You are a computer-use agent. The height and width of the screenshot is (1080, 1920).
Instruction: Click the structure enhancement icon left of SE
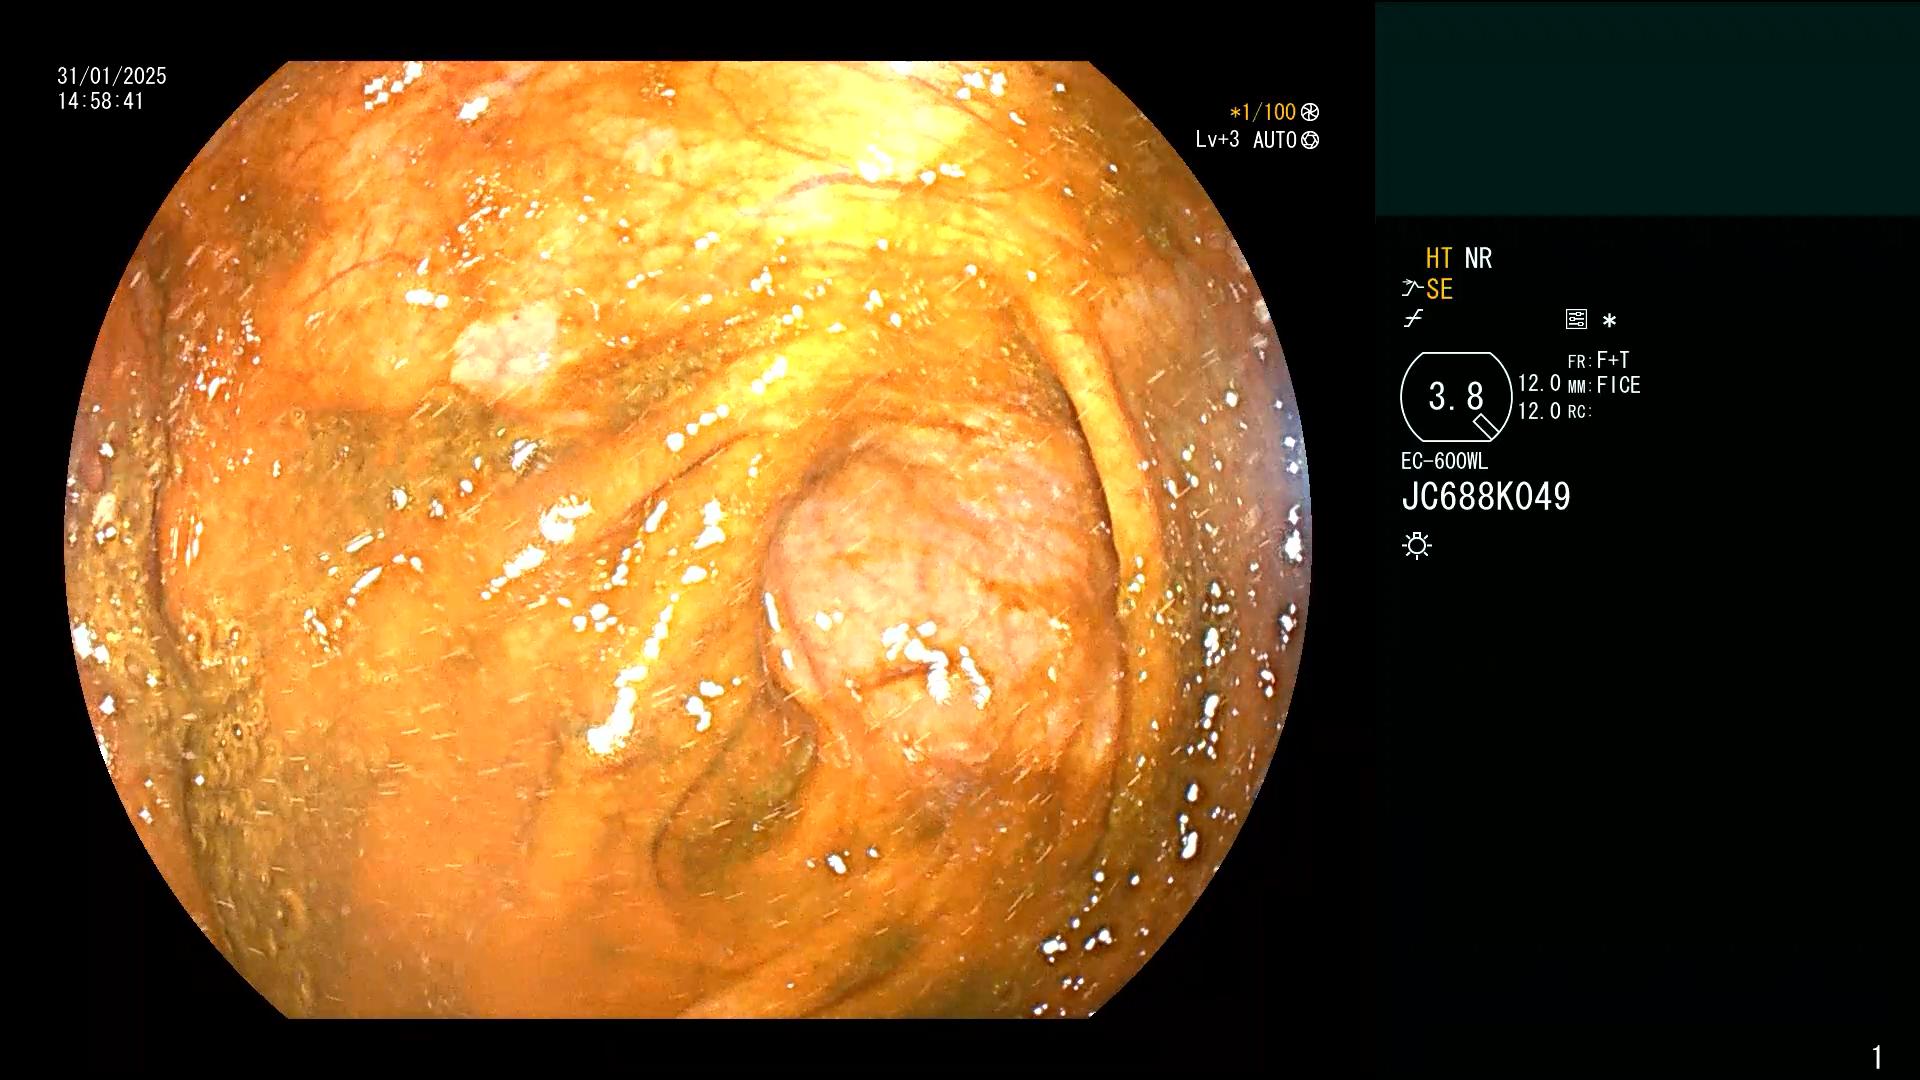click(1411, 289)
